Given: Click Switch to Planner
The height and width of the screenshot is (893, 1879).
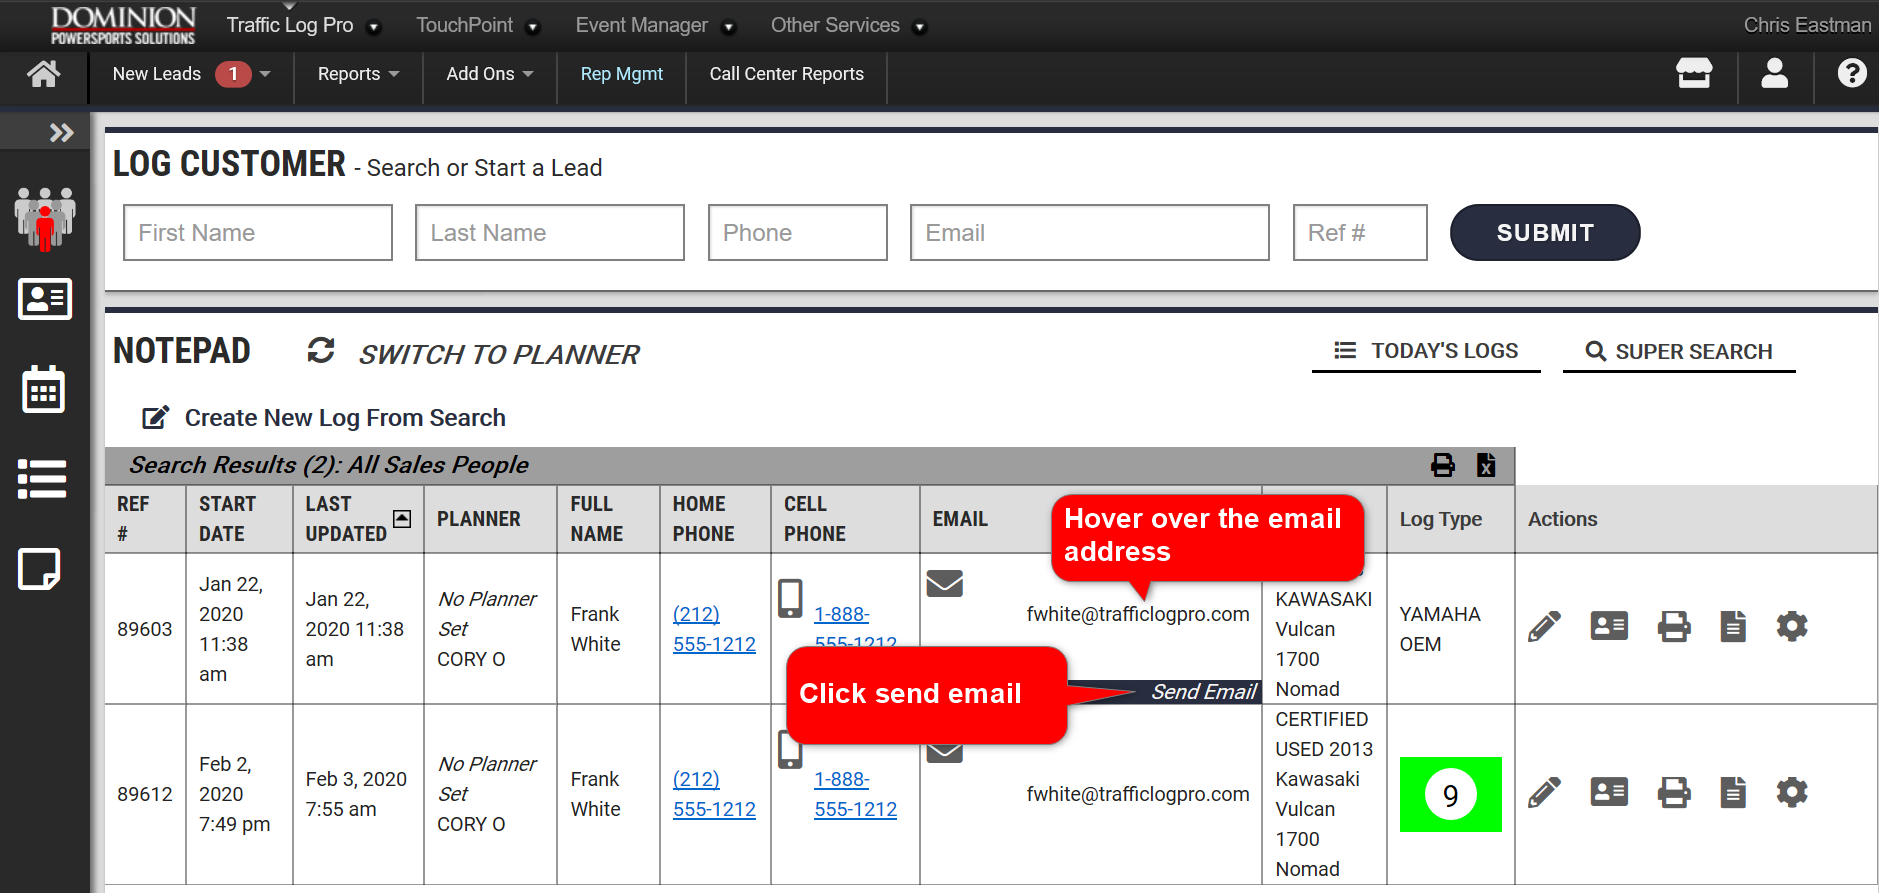Looking at the screenshot, I should pos(499,354).
